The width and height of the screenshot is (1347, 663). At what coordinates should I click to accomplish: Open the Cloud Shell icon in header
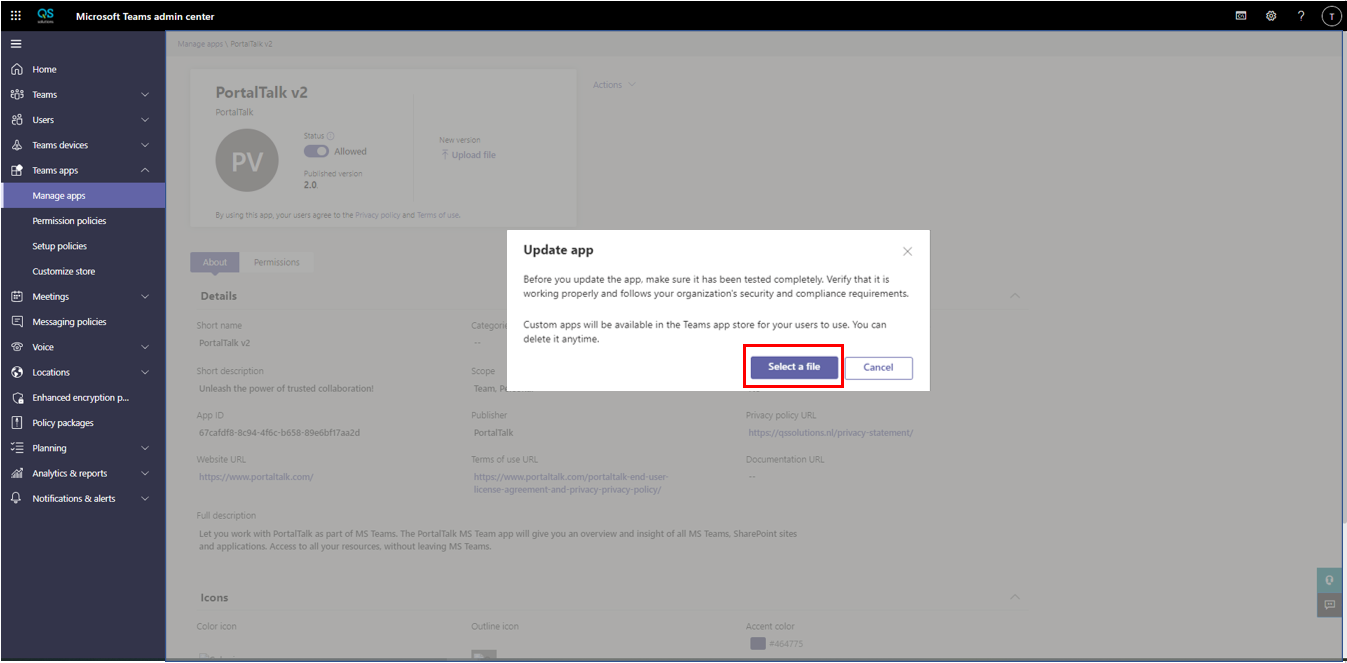(1241, 16)
